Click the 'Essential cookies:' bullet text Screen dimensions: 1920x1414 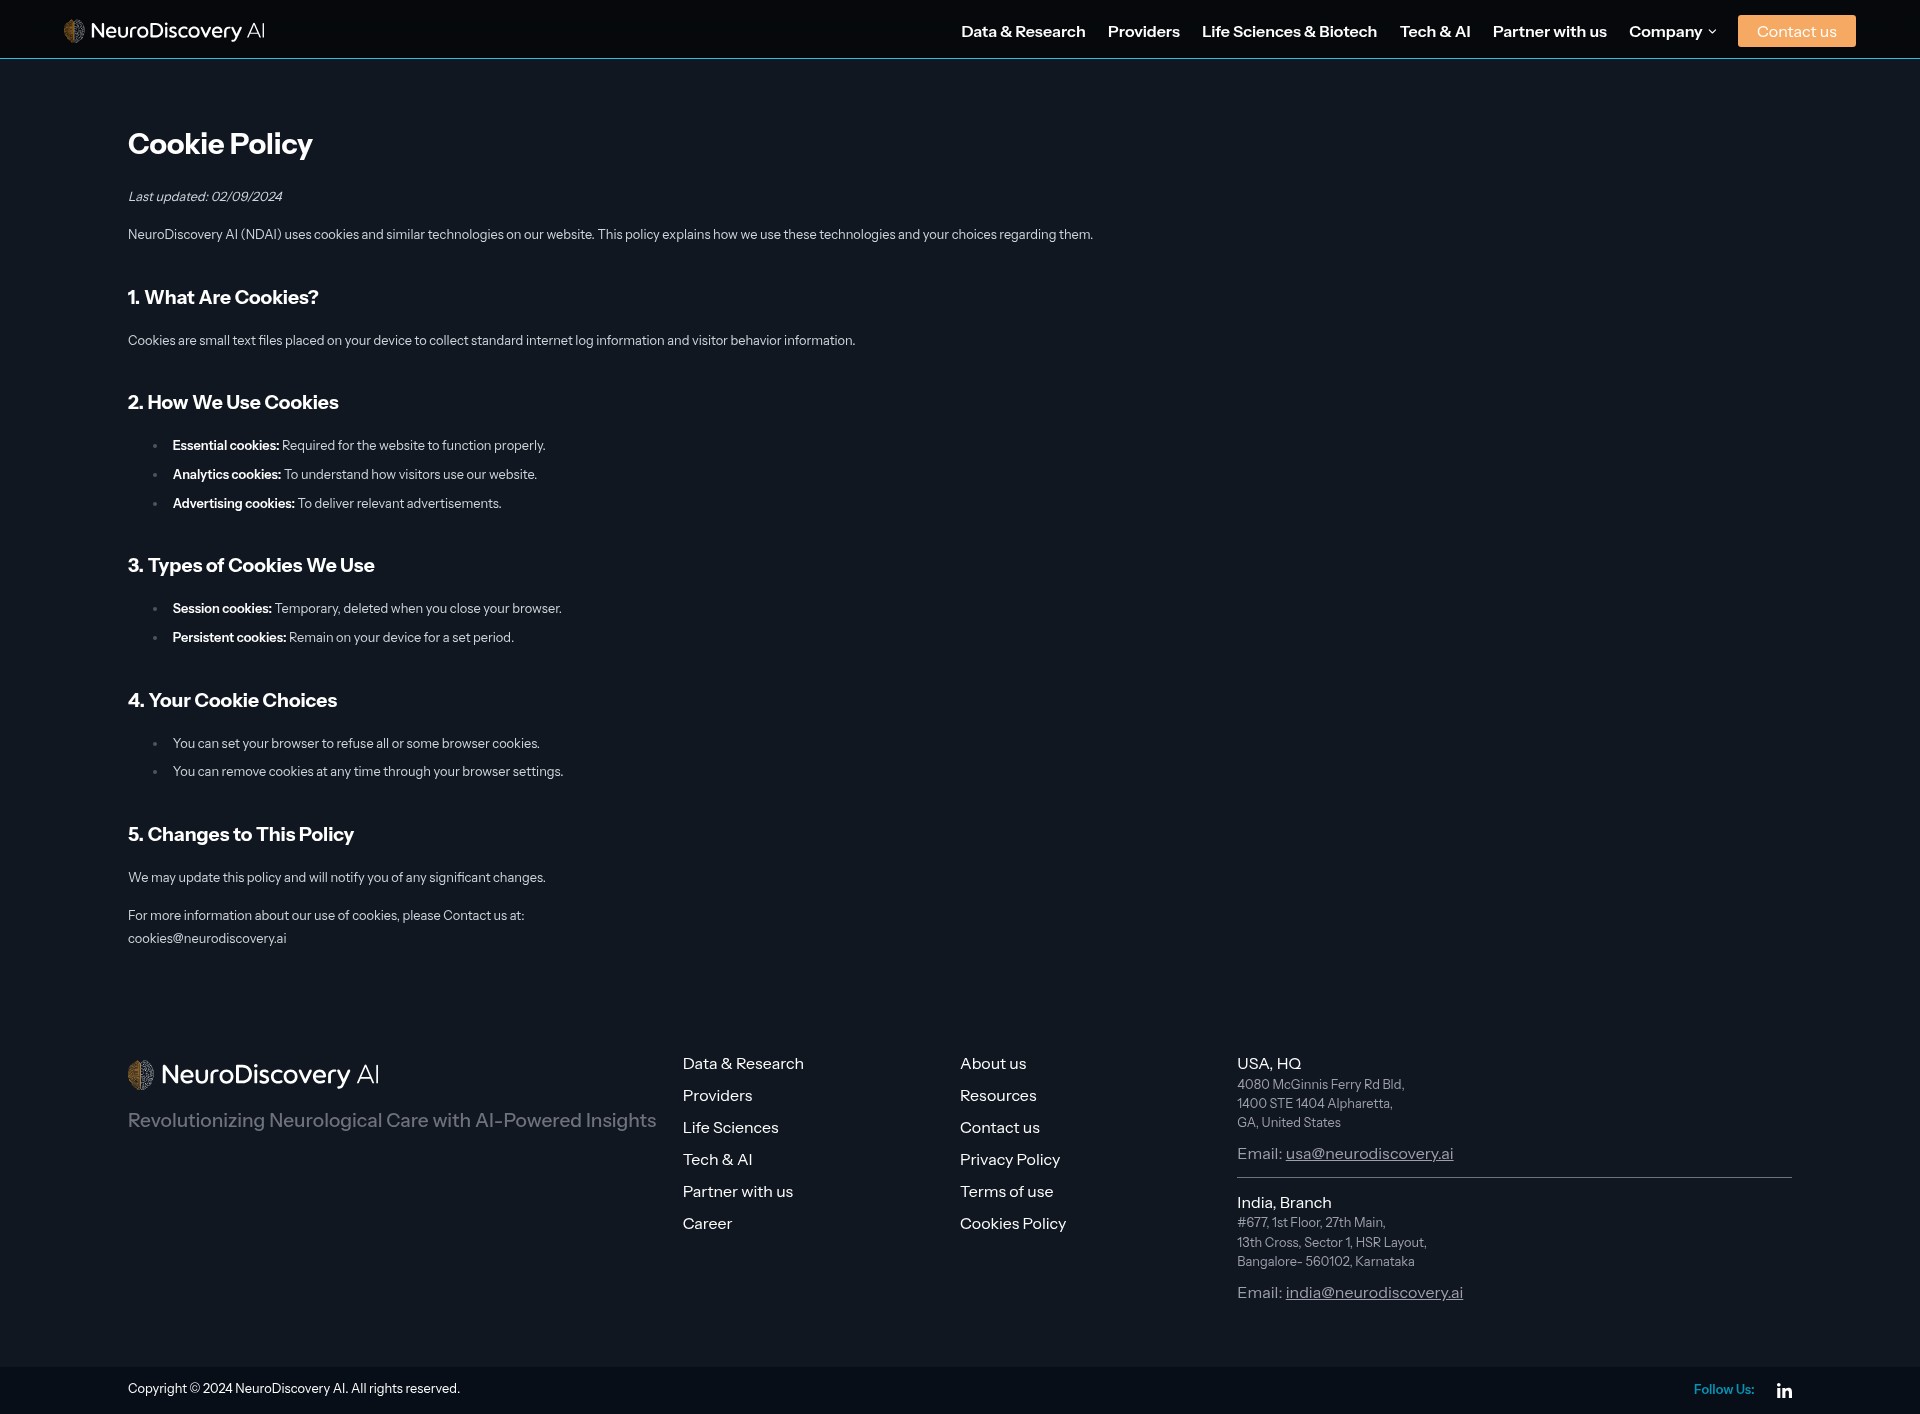(226, 446)
